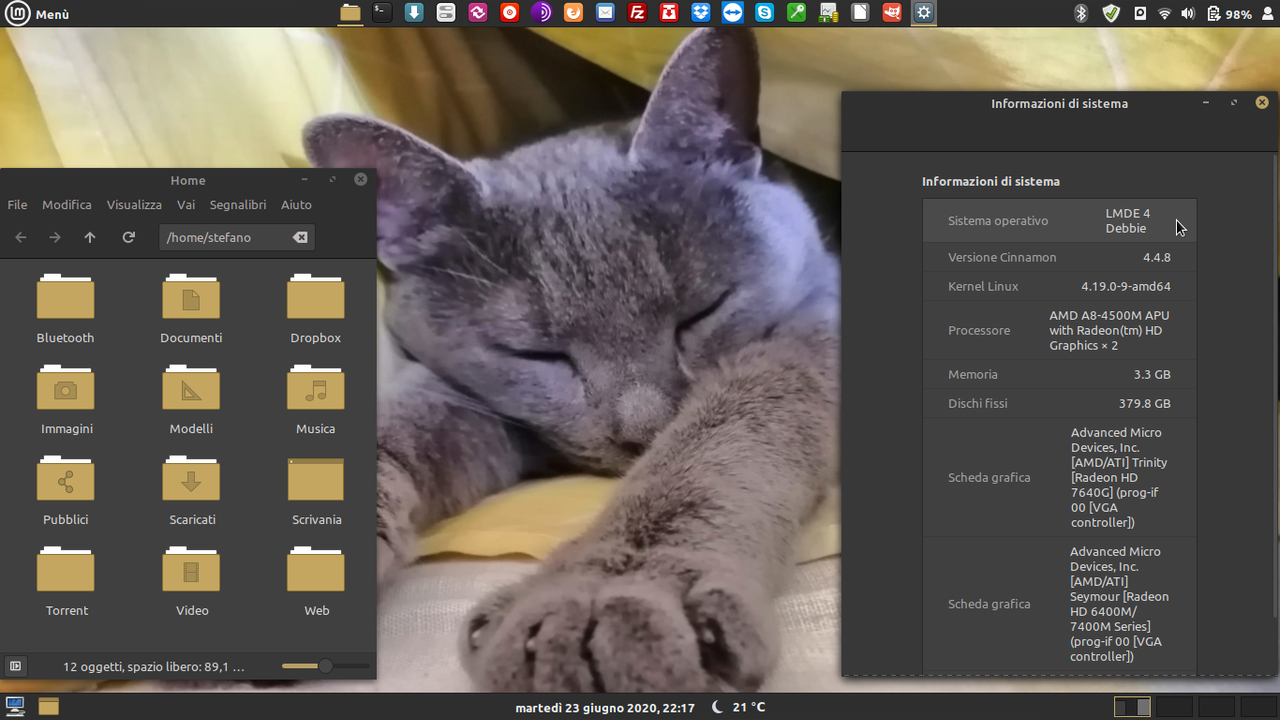Select the Scrivania folder
The height and width of the screenshot is (720, 1280).
click(316, 490)
